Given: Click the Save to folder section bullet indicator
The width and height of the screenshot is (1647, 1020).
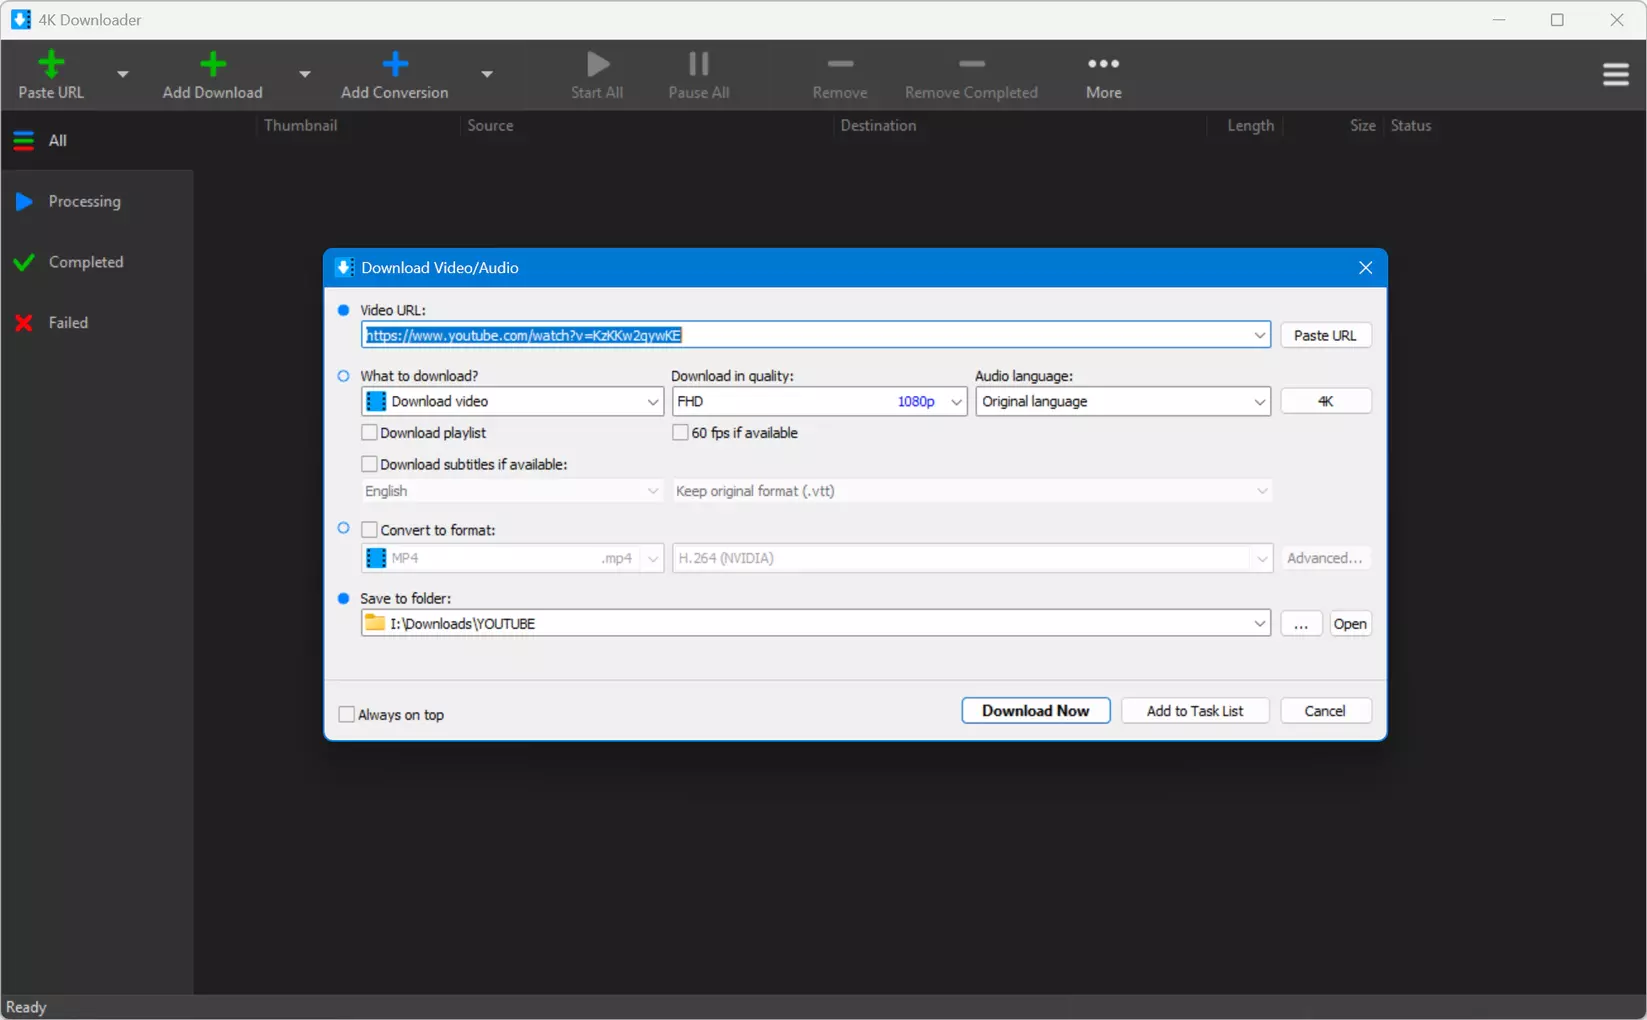Looking at the screenshot, I should point(344,598).
